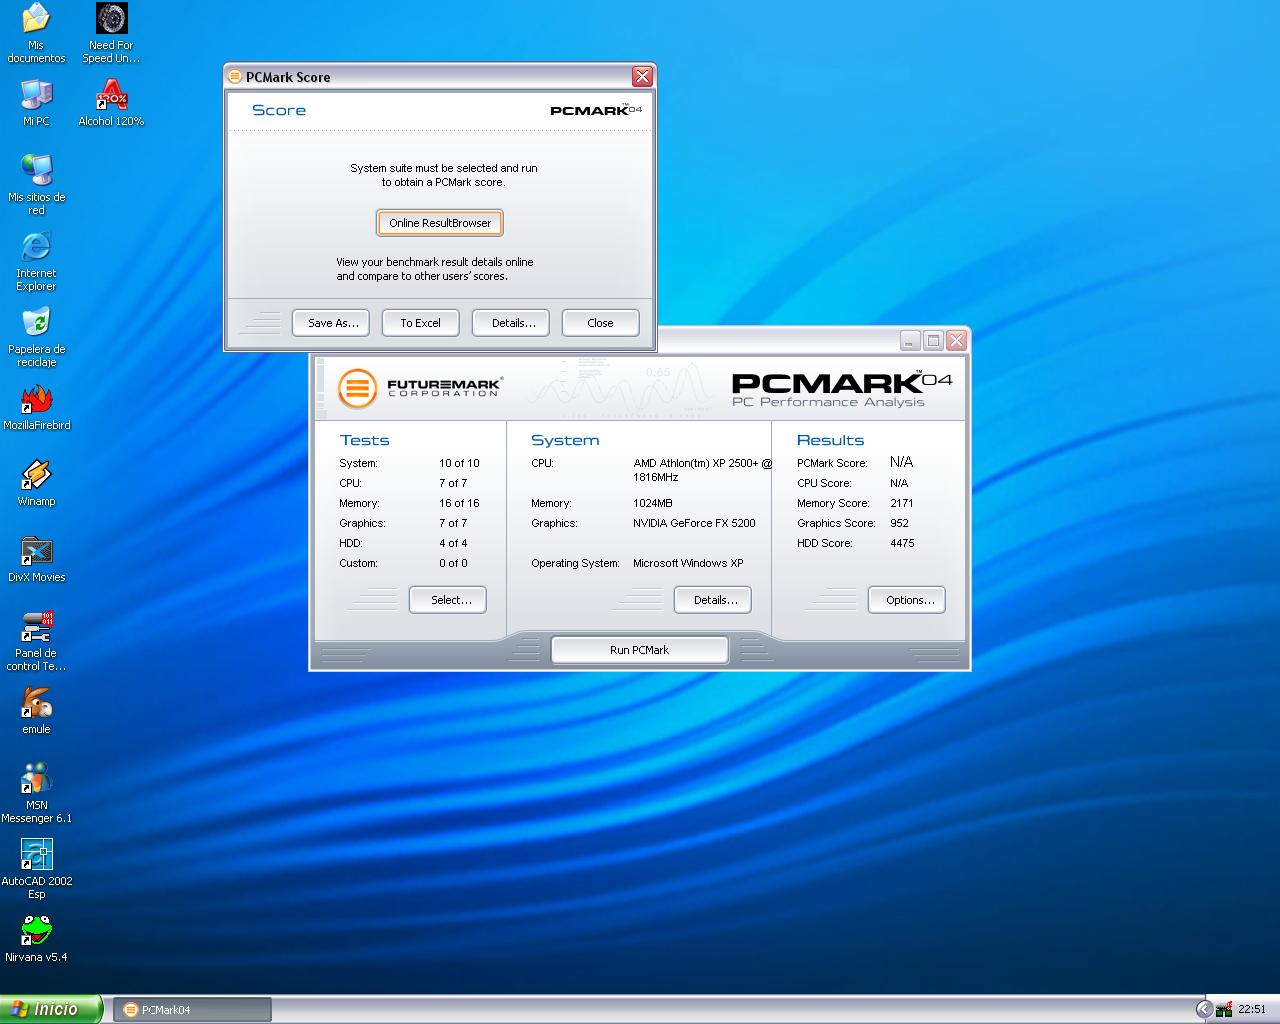This screenshot has height=1024, width=1280.
Task: Click the Online ResultBrowser button
Action: [440, 223]
